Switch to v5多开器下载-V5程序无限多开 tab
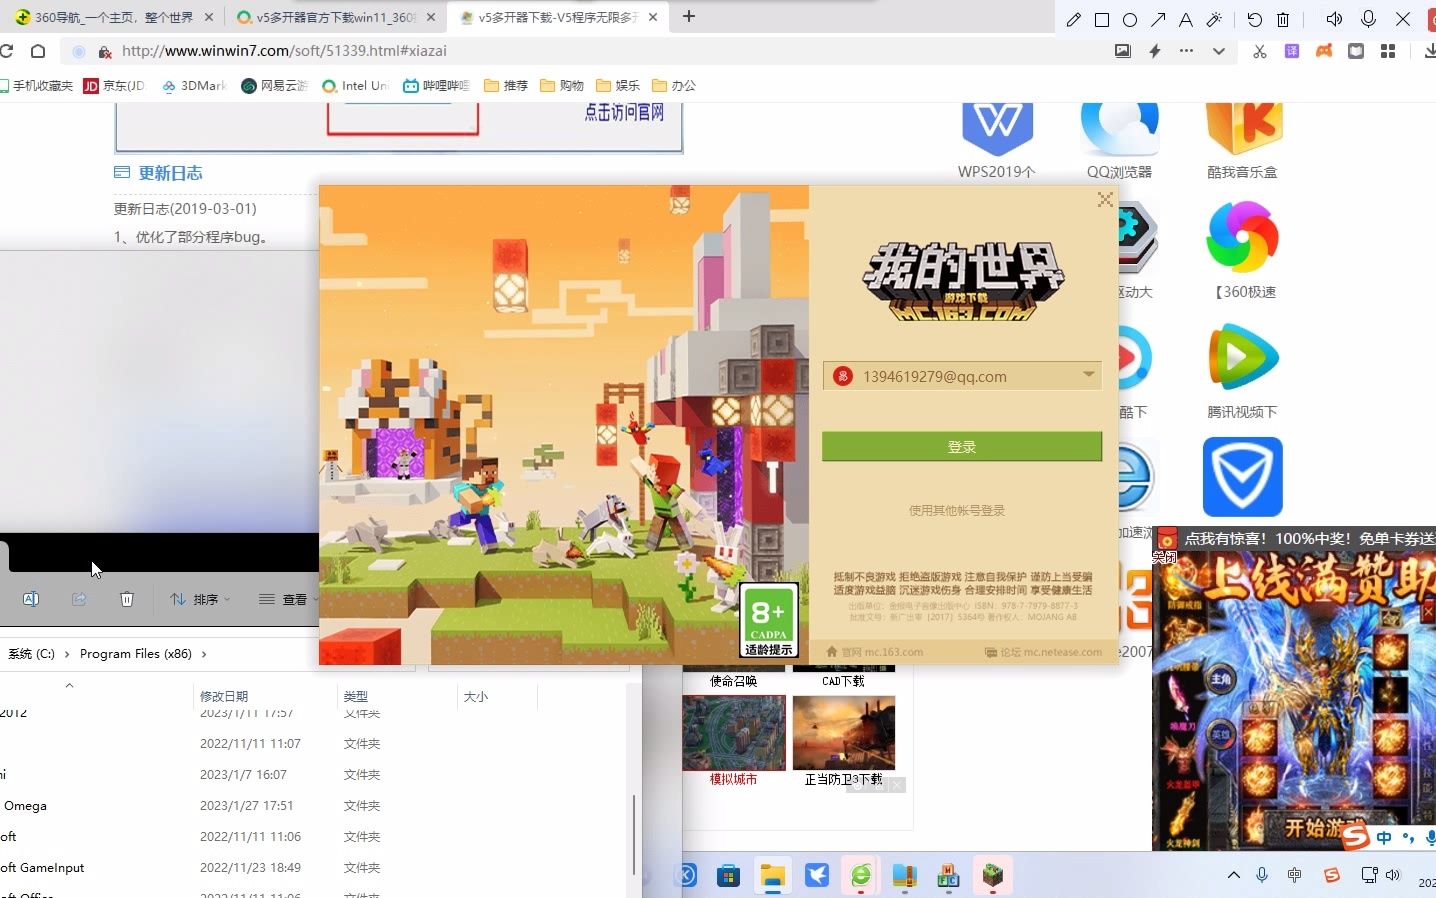This screenshot has width=1436, height=898. 558,17
